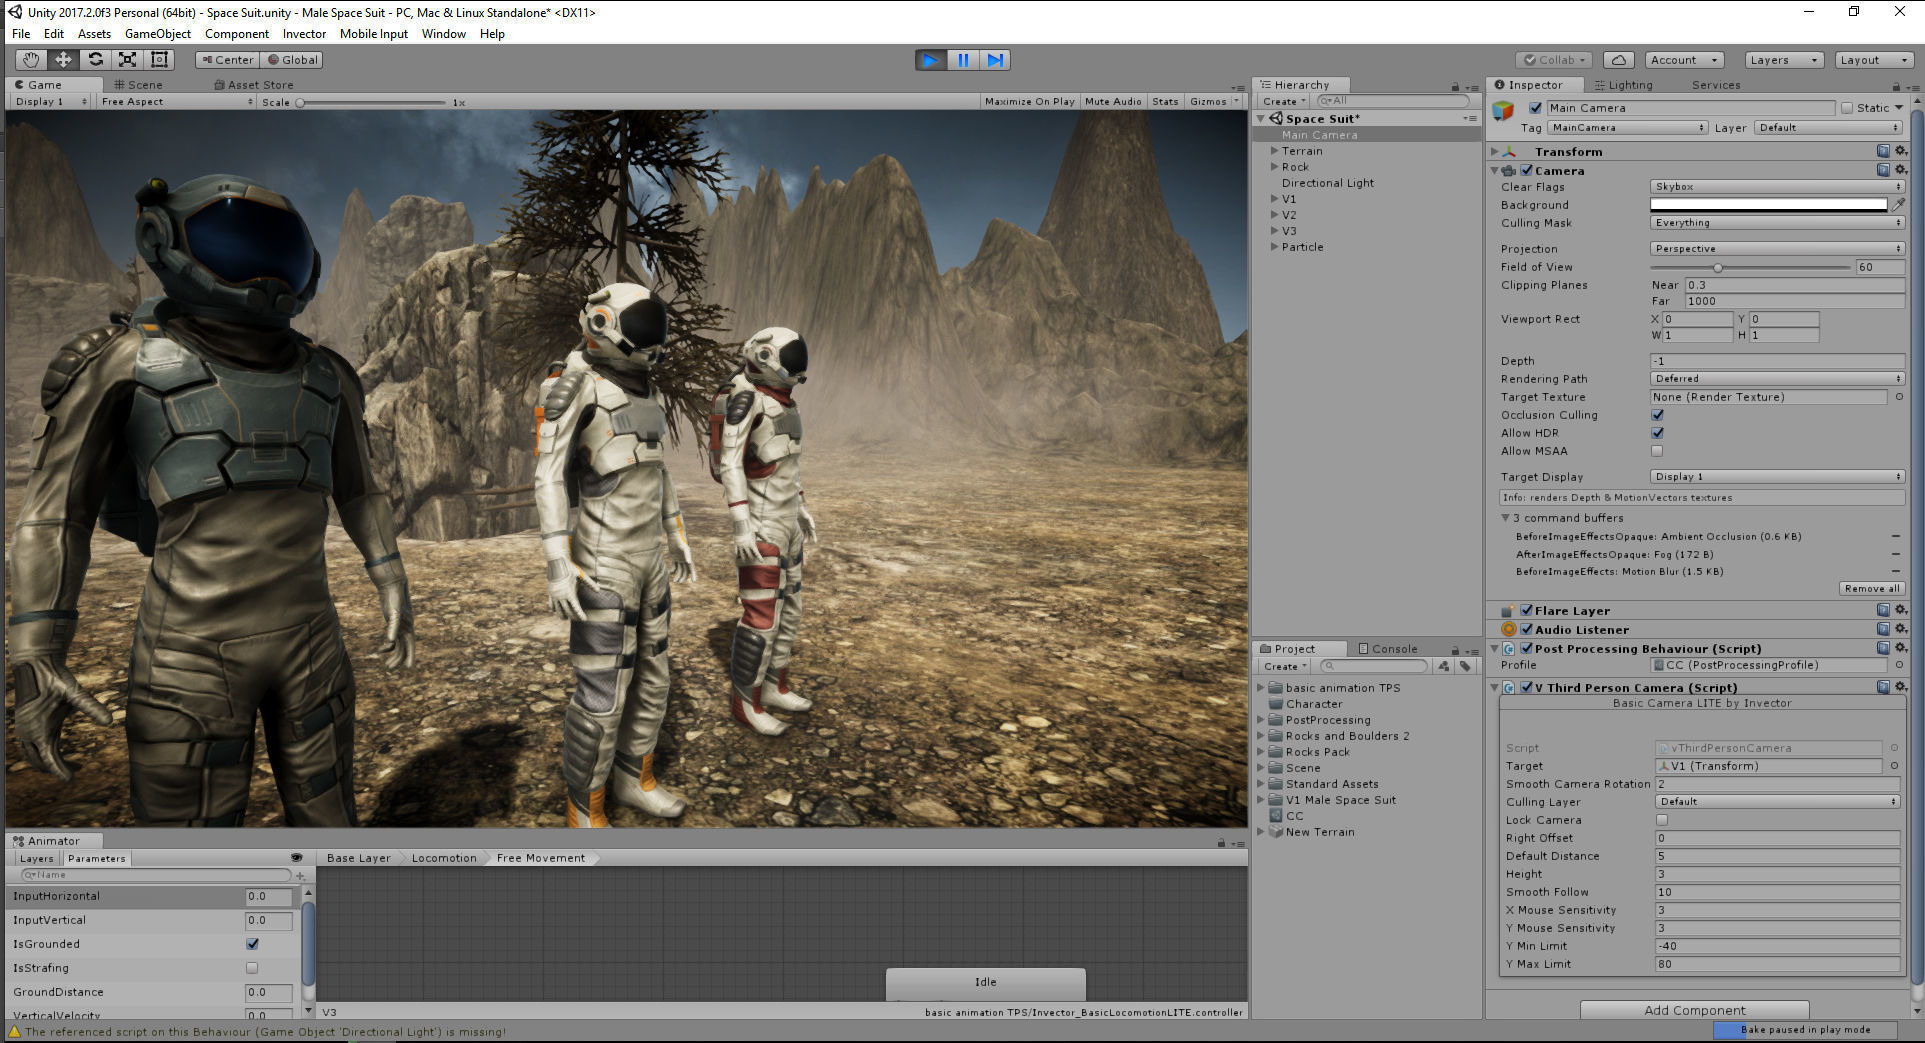Viewport: 1925px width, 1043px height.
Task: Lock the Hierarchy panel
Action: point(1455,87)
